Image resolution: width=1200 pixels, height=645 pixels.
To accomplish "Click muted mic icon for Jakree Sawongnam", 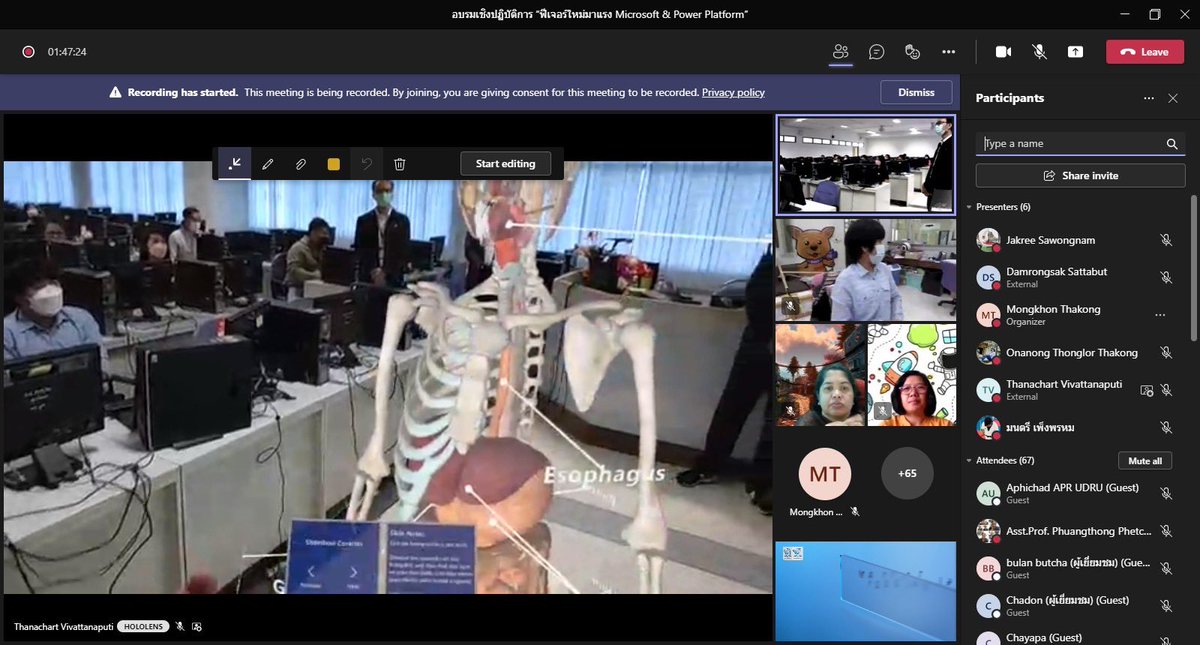I will (1165, 240).
